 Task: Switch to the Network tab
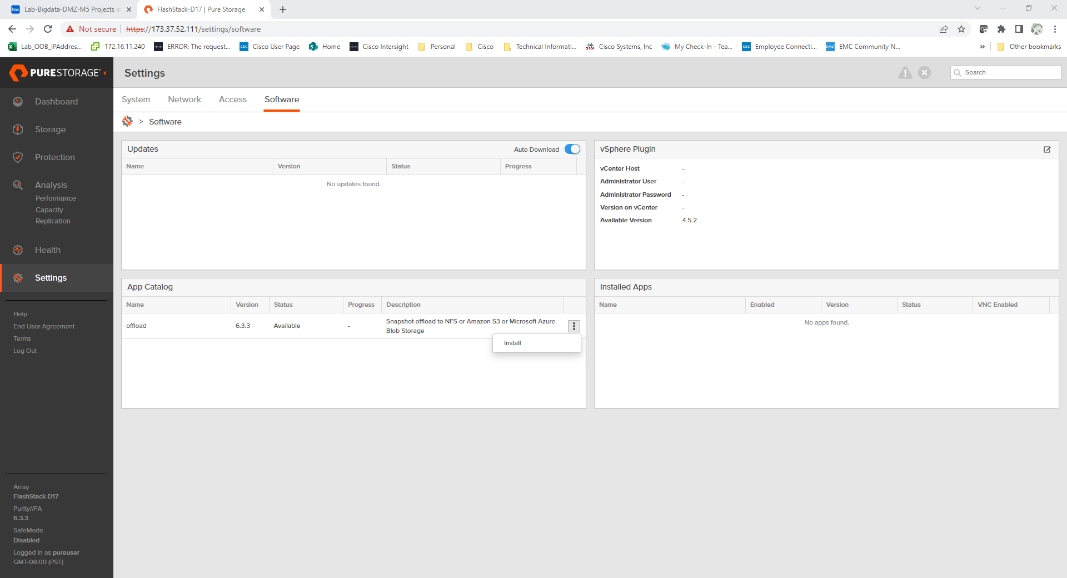tap(184, 99)
